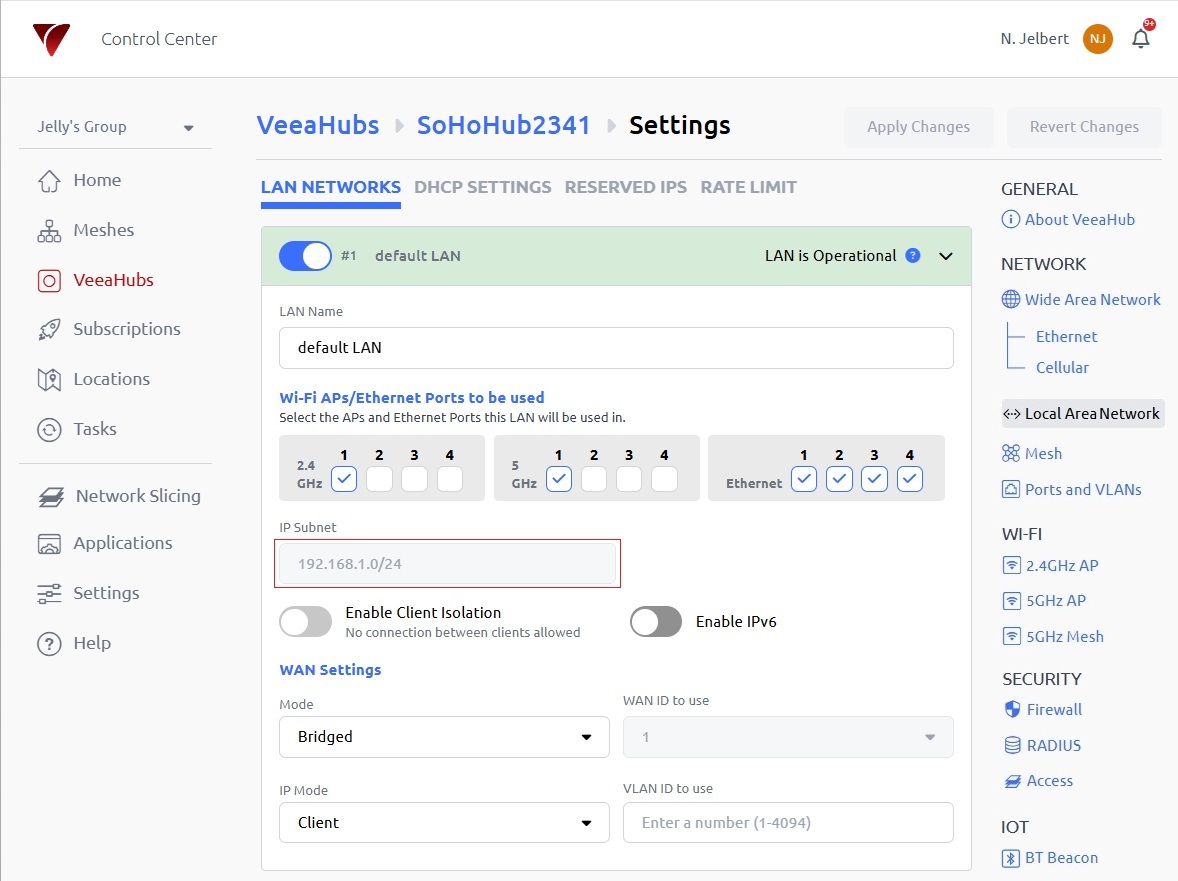Click the NJ user avatar
This screenshot has width=1178, height=881.
[1098, 39]
